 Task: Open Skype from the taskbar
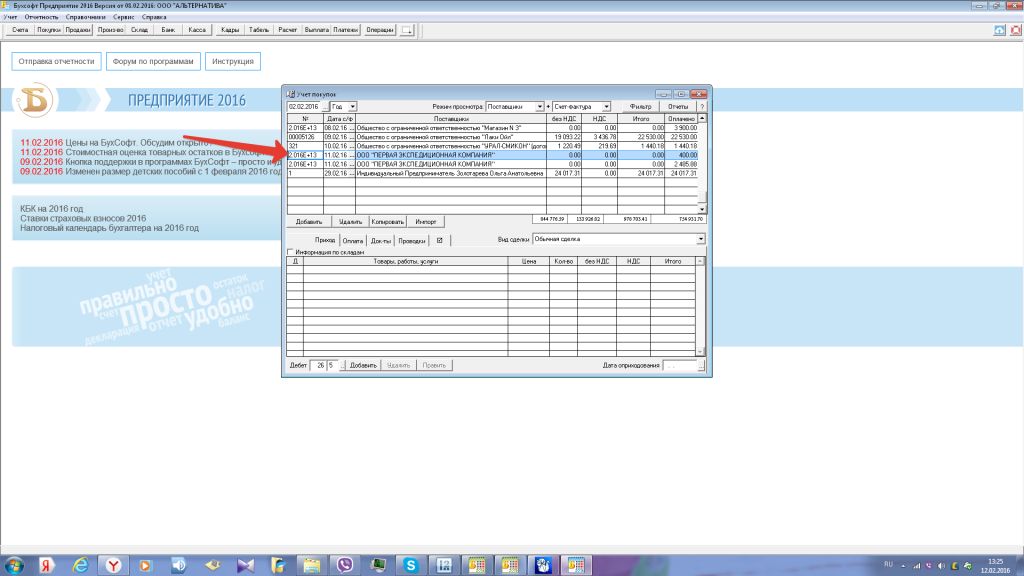click(410, 565)
